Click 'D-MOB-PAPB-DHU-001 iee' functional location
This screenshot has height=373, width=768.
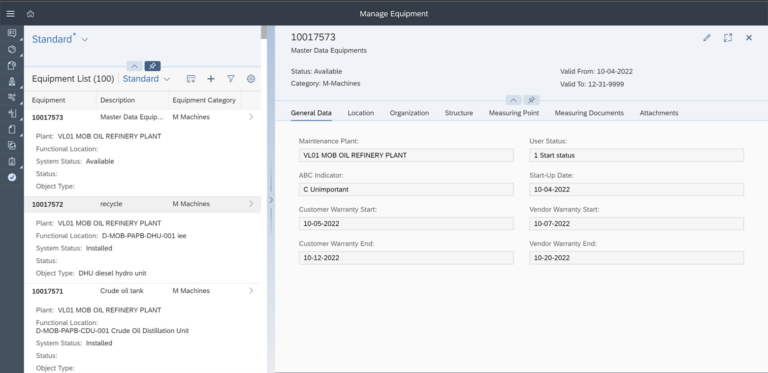coord(144,236)
